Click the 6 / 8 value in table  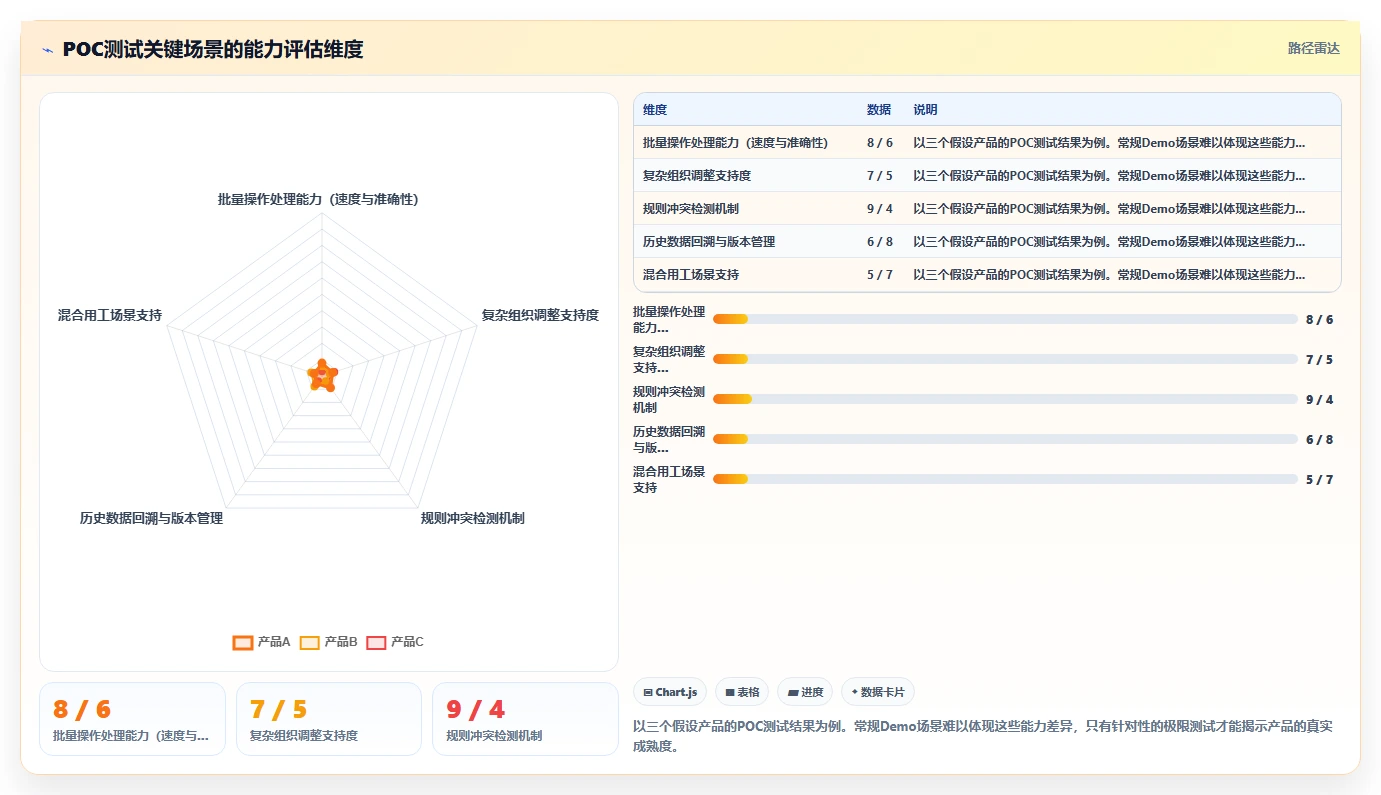pyautogui.click(x=880, y=242)
